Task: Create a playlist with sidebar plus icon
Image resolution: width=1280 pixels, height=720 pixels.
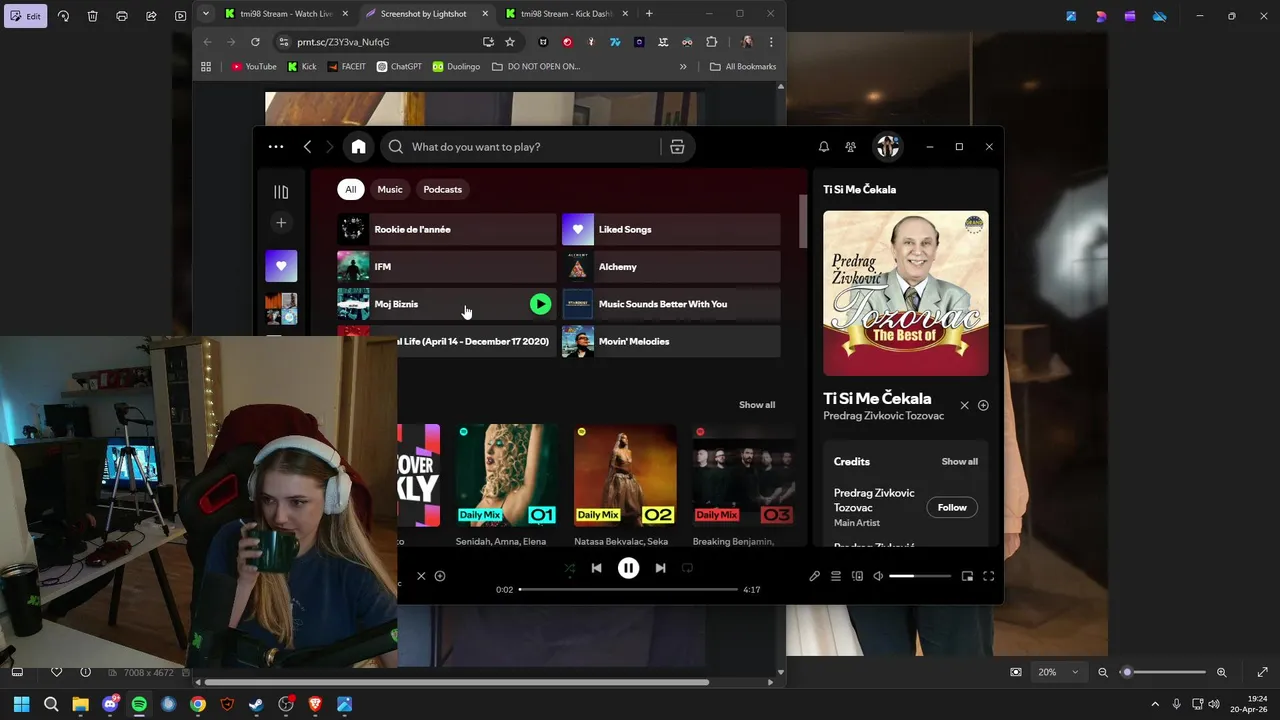Action: [x=281, y=223]
